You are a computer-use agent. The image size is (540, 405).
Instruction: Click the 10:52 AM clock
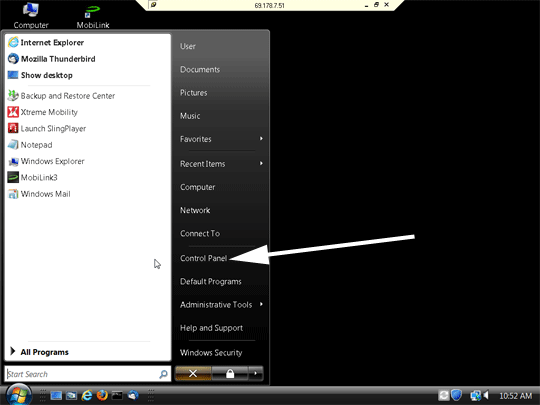tap(516, 396)
